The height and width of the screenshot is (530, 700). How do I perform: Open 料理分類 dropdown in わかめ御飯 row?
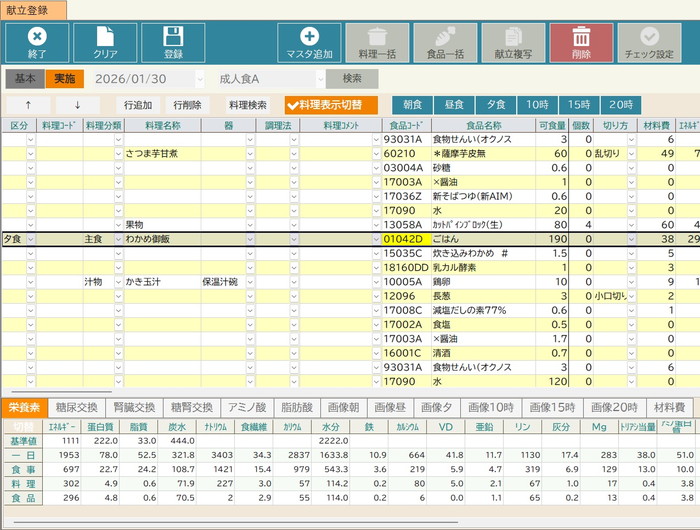click(x=118, y=239)
